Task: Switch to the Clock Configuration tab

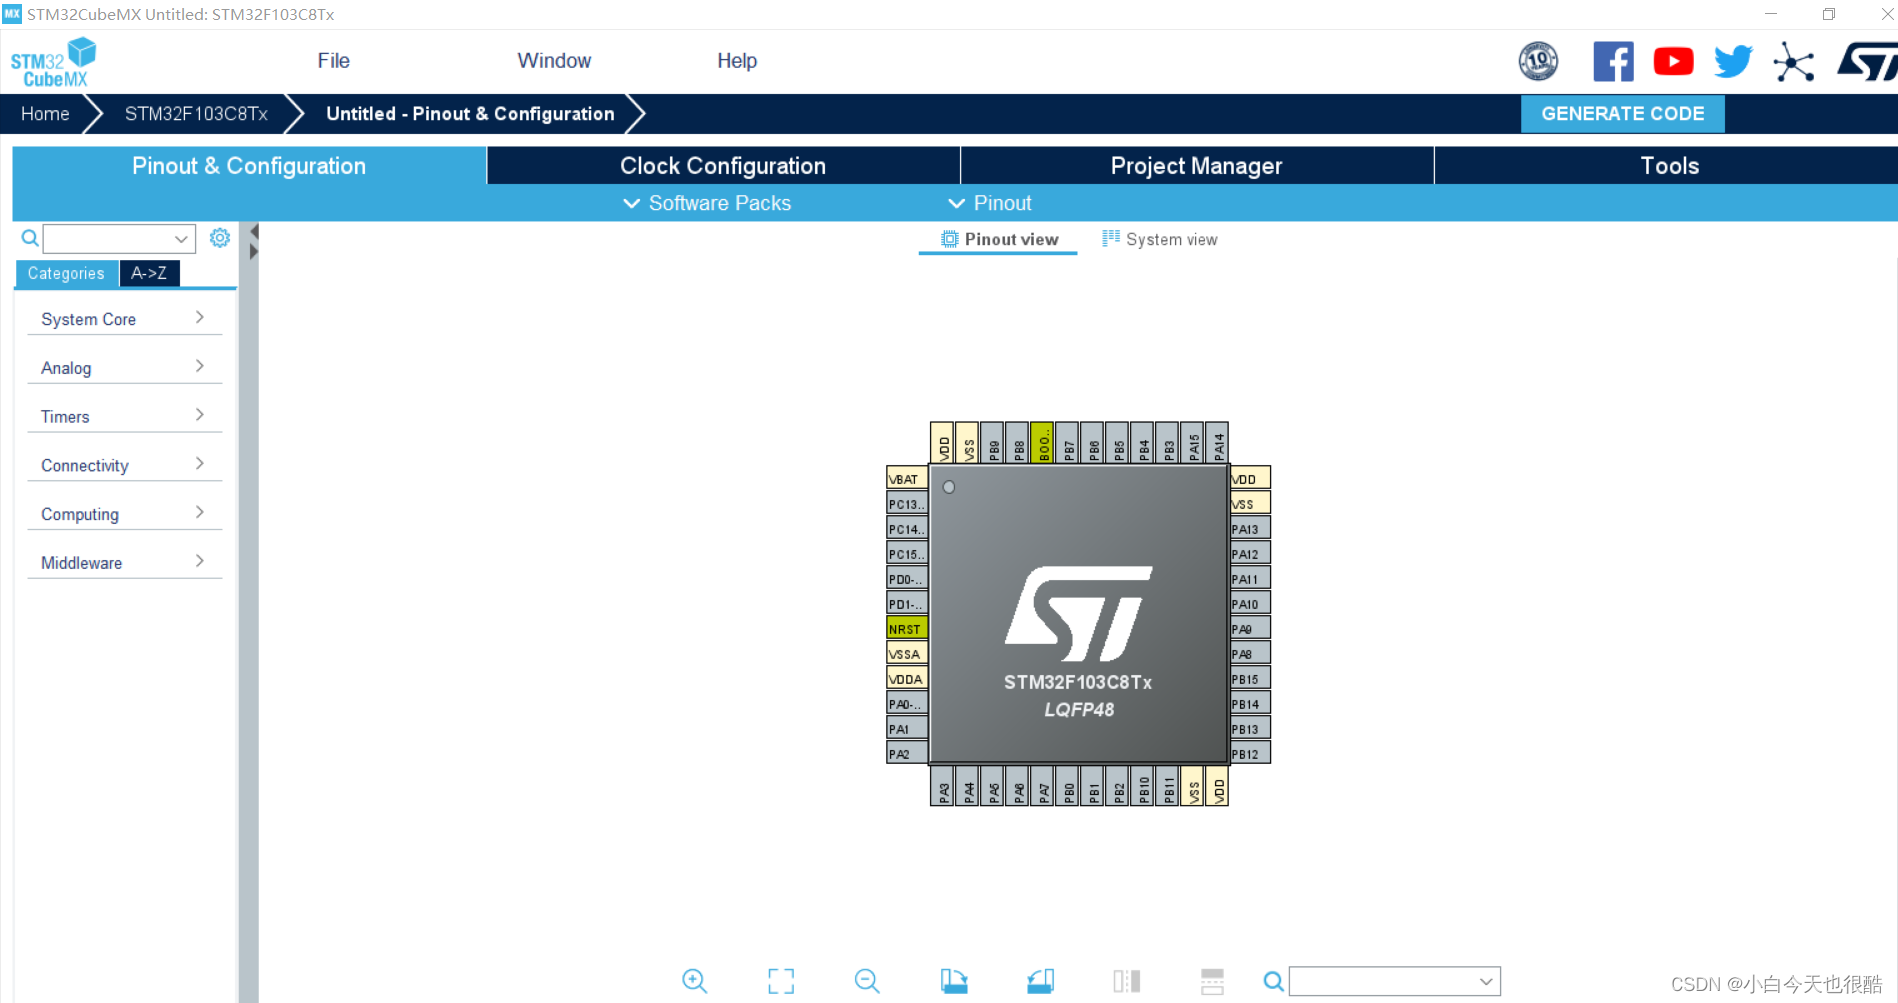Action: (722, 165)
